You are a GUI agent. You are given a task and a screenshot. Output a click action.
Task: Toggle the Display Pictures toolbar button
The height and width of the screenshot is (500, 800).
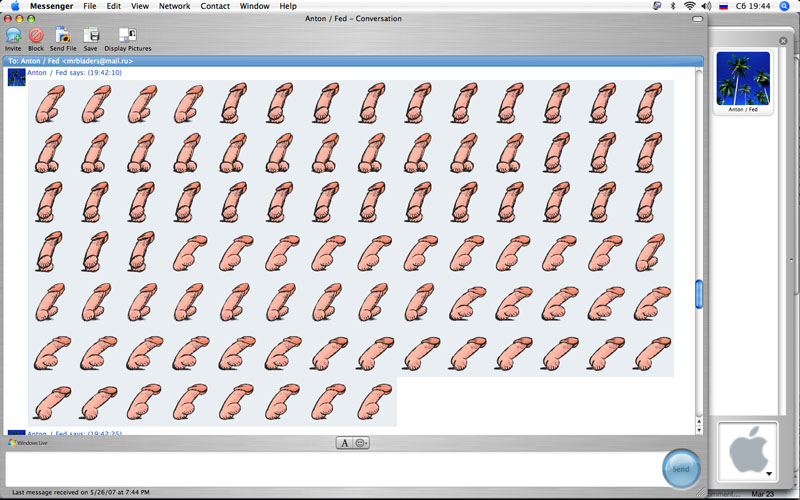point(127,36)
